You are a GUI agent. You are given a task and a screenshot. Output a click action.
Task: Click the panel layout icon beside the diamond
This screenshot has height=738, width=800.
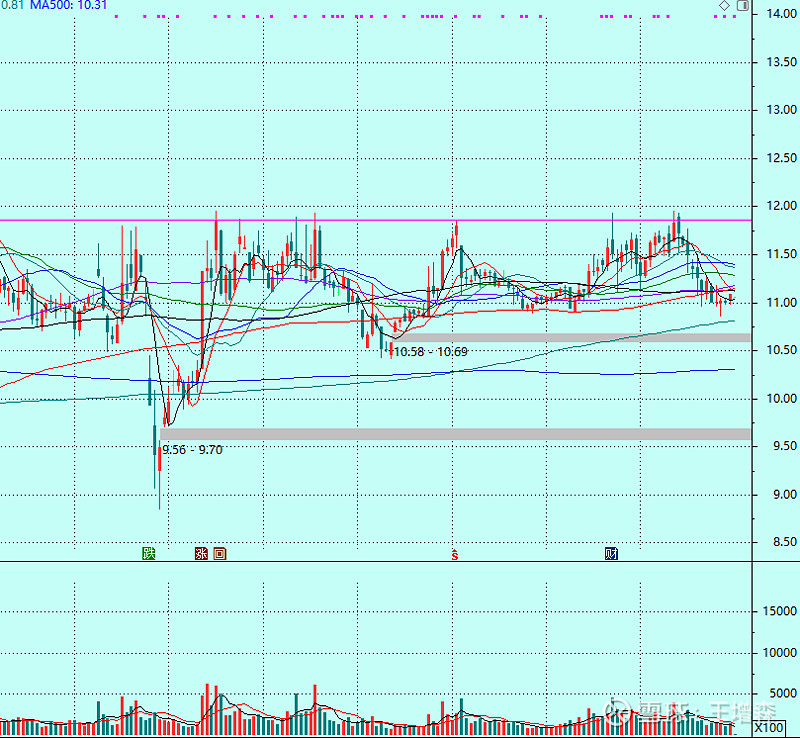[742, 6]
